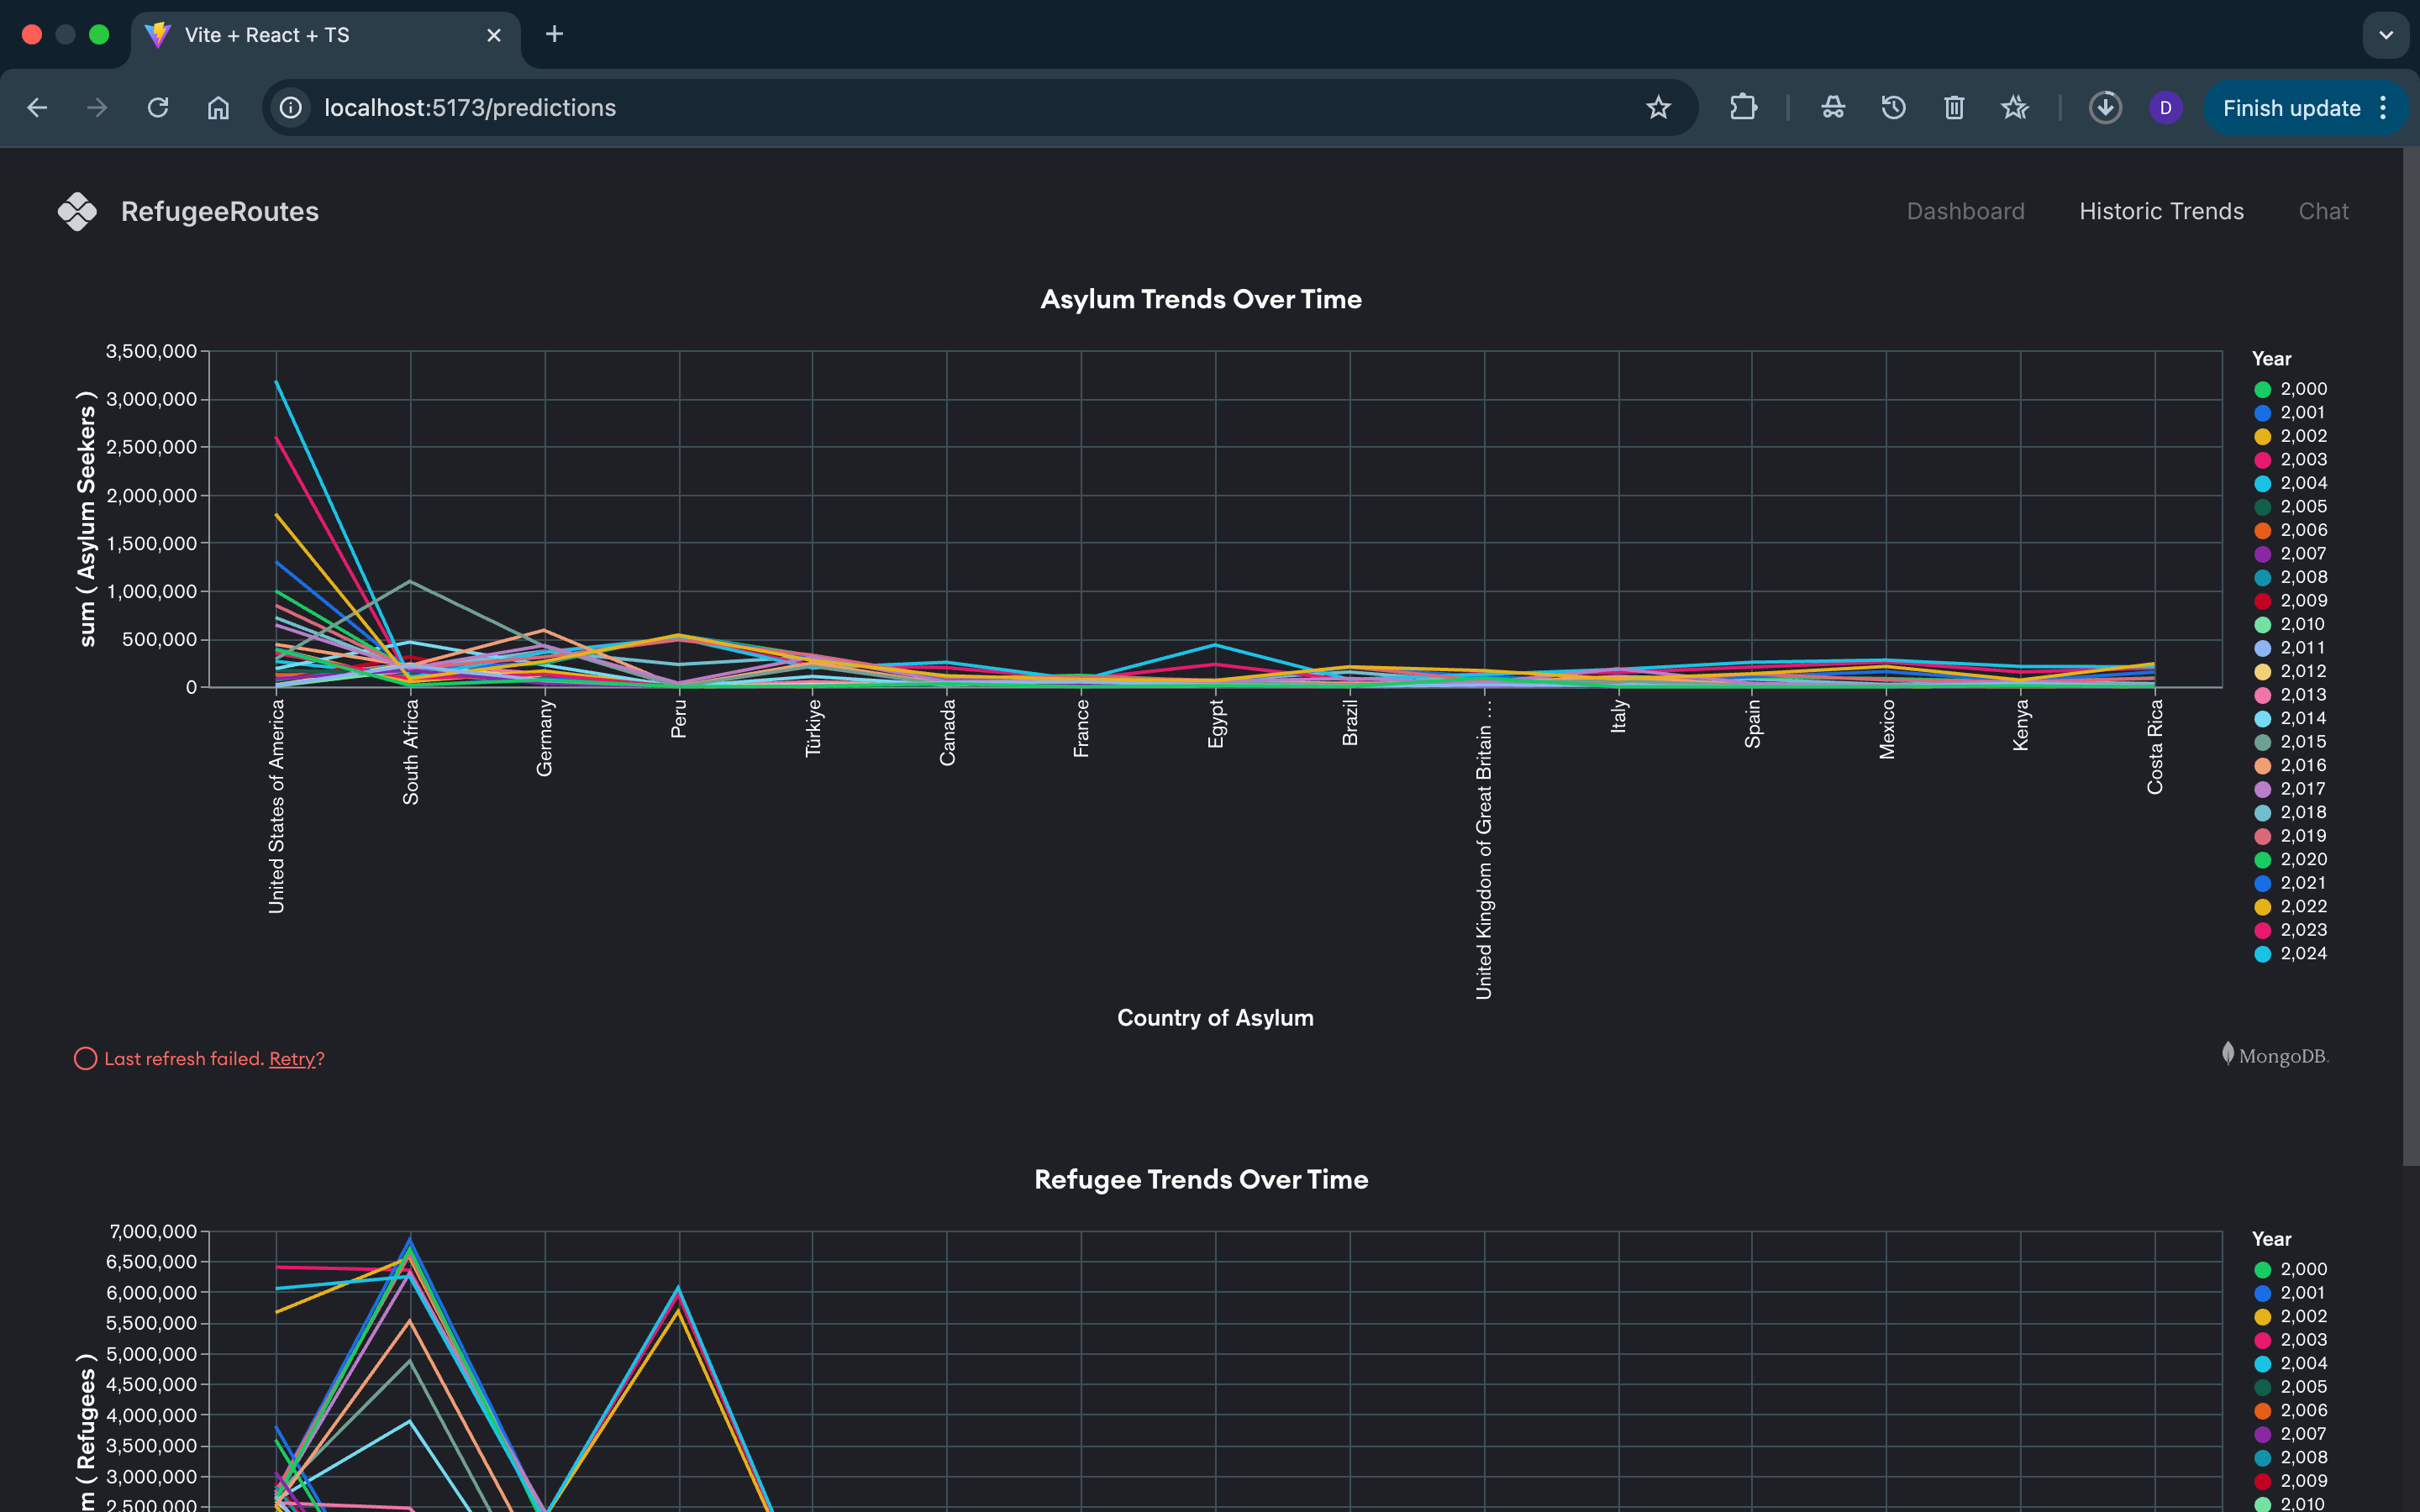This screenshot has height=1512, width=2420.
Task: Bookmark this page with the star icon
Action: click(x=1658, y=108)
